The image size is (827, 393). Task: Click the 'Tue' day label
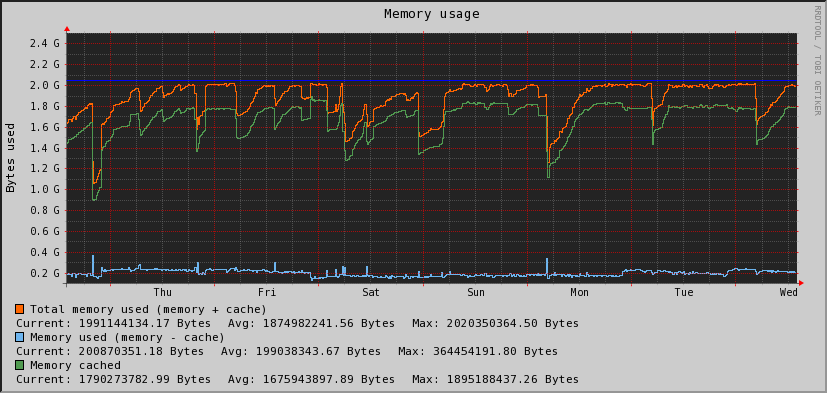coord(684,292)
